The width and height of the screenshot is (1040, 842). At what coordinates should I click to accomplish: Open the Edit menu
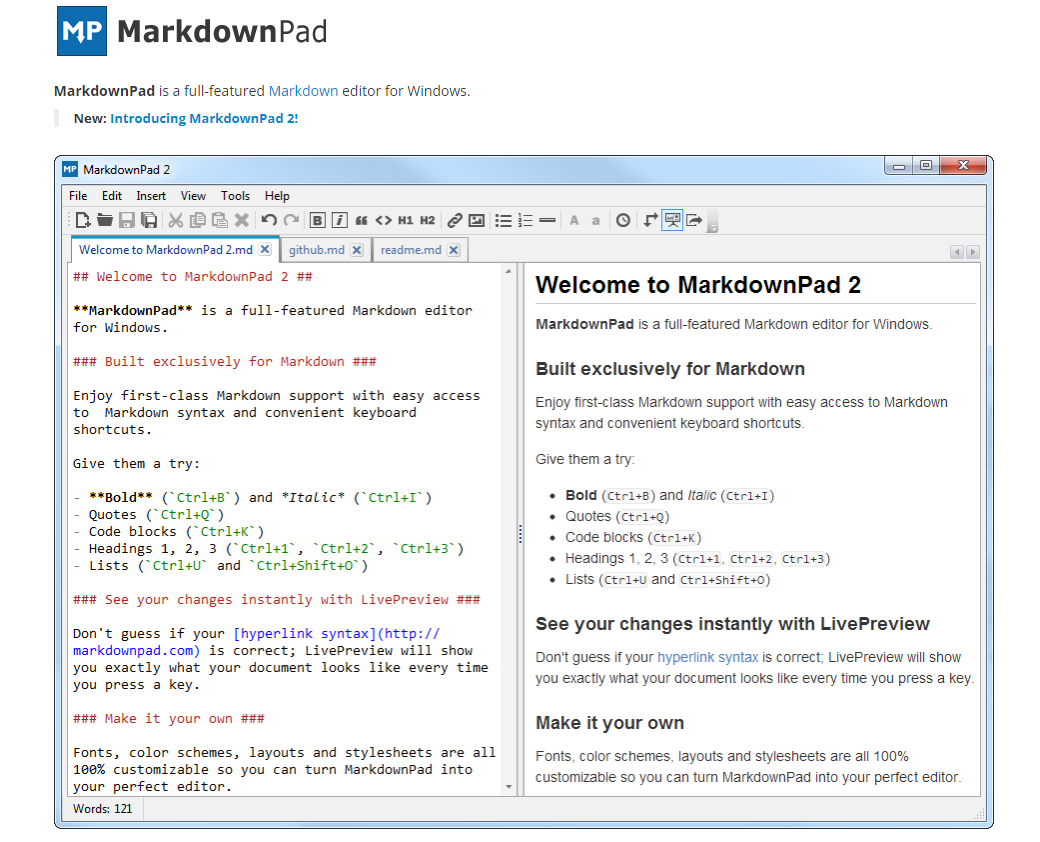[x=111, y=196]
